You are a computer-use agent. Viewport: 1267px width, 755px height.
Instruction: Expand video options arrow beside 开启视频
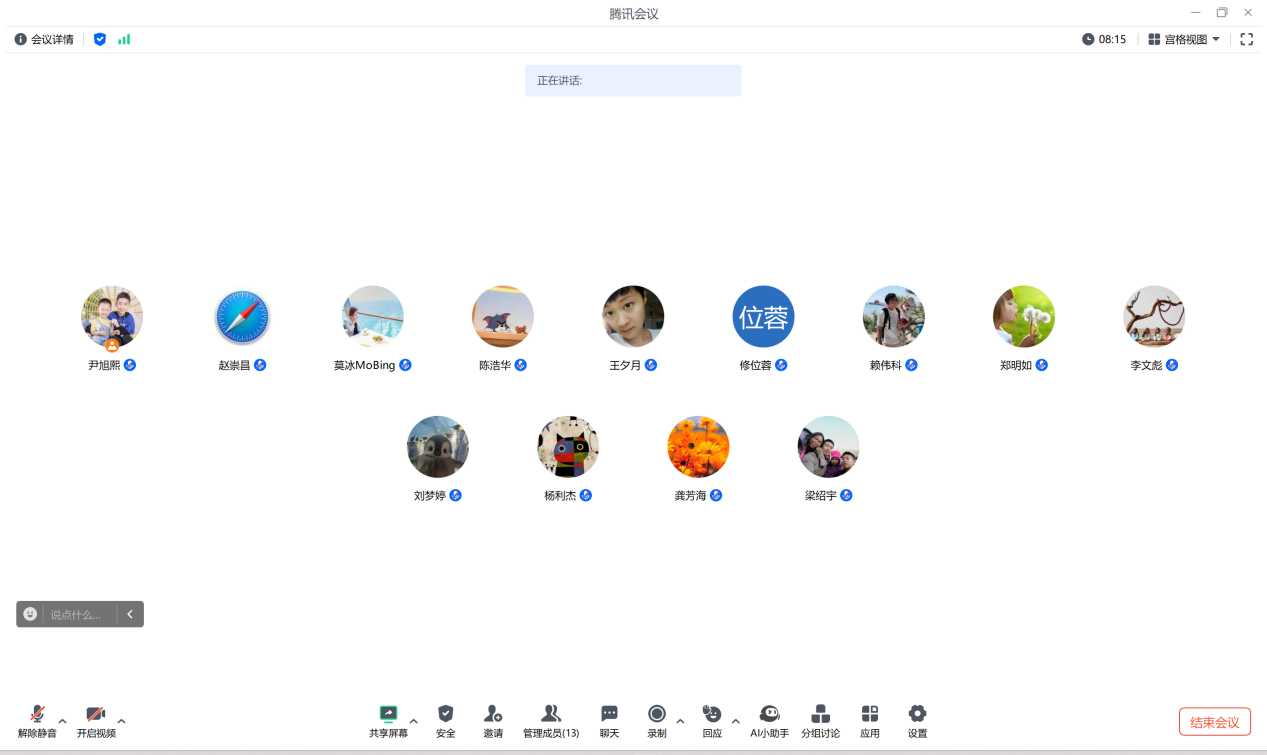(x=122, y=721)
